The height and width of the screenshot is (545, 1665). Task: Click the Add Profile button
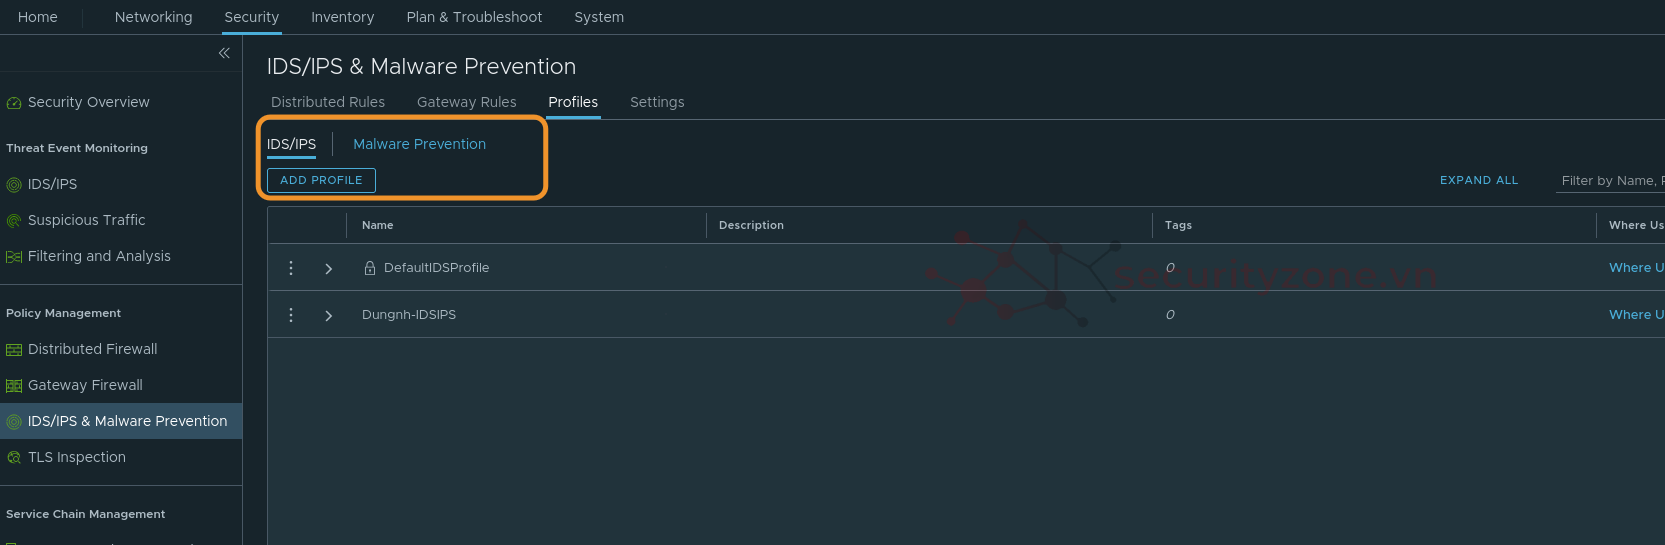321,180
